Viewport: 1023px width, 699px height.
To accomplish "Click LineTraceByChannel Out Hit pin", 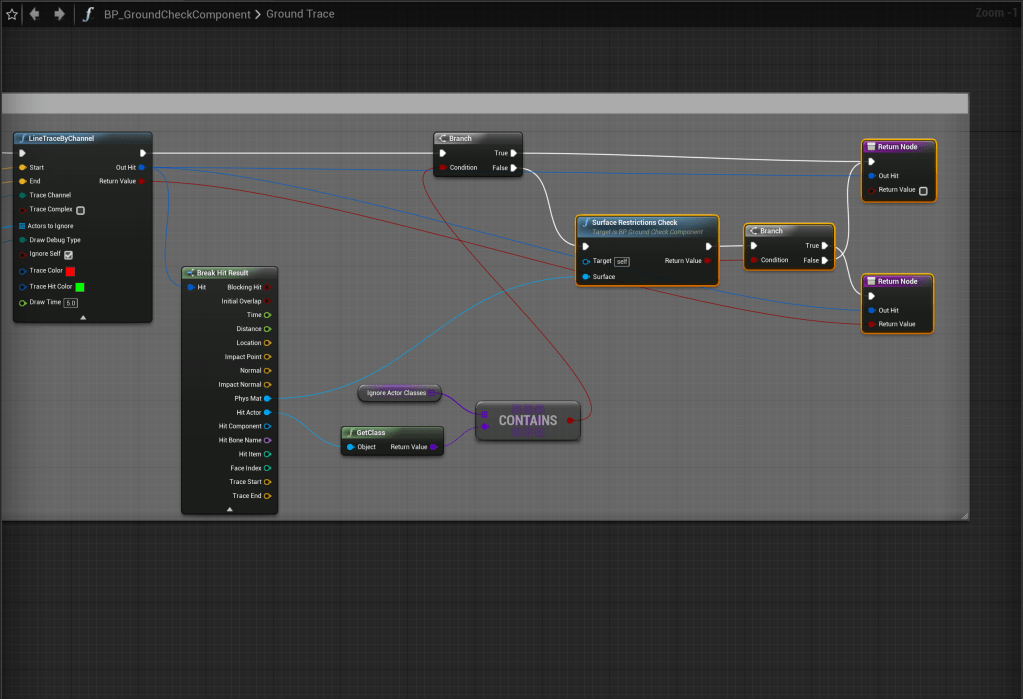I will 142,167.
